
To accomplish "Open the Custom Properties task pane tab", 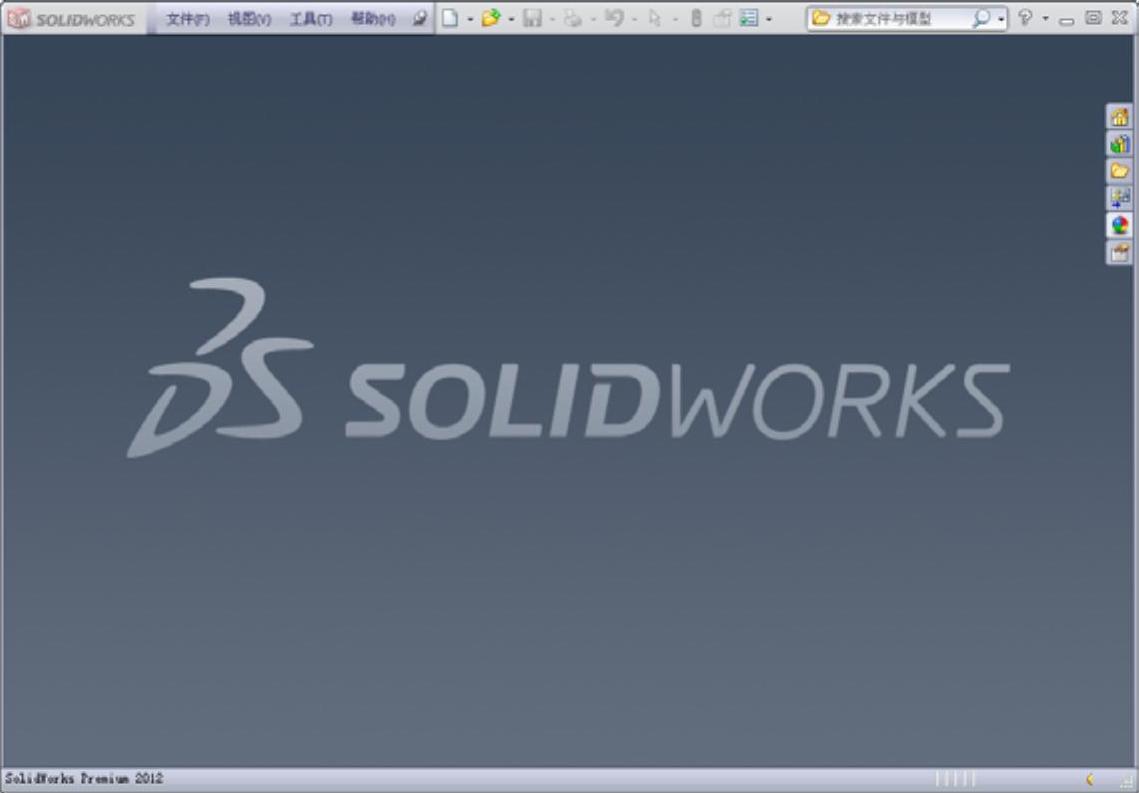I will 1119,253.
